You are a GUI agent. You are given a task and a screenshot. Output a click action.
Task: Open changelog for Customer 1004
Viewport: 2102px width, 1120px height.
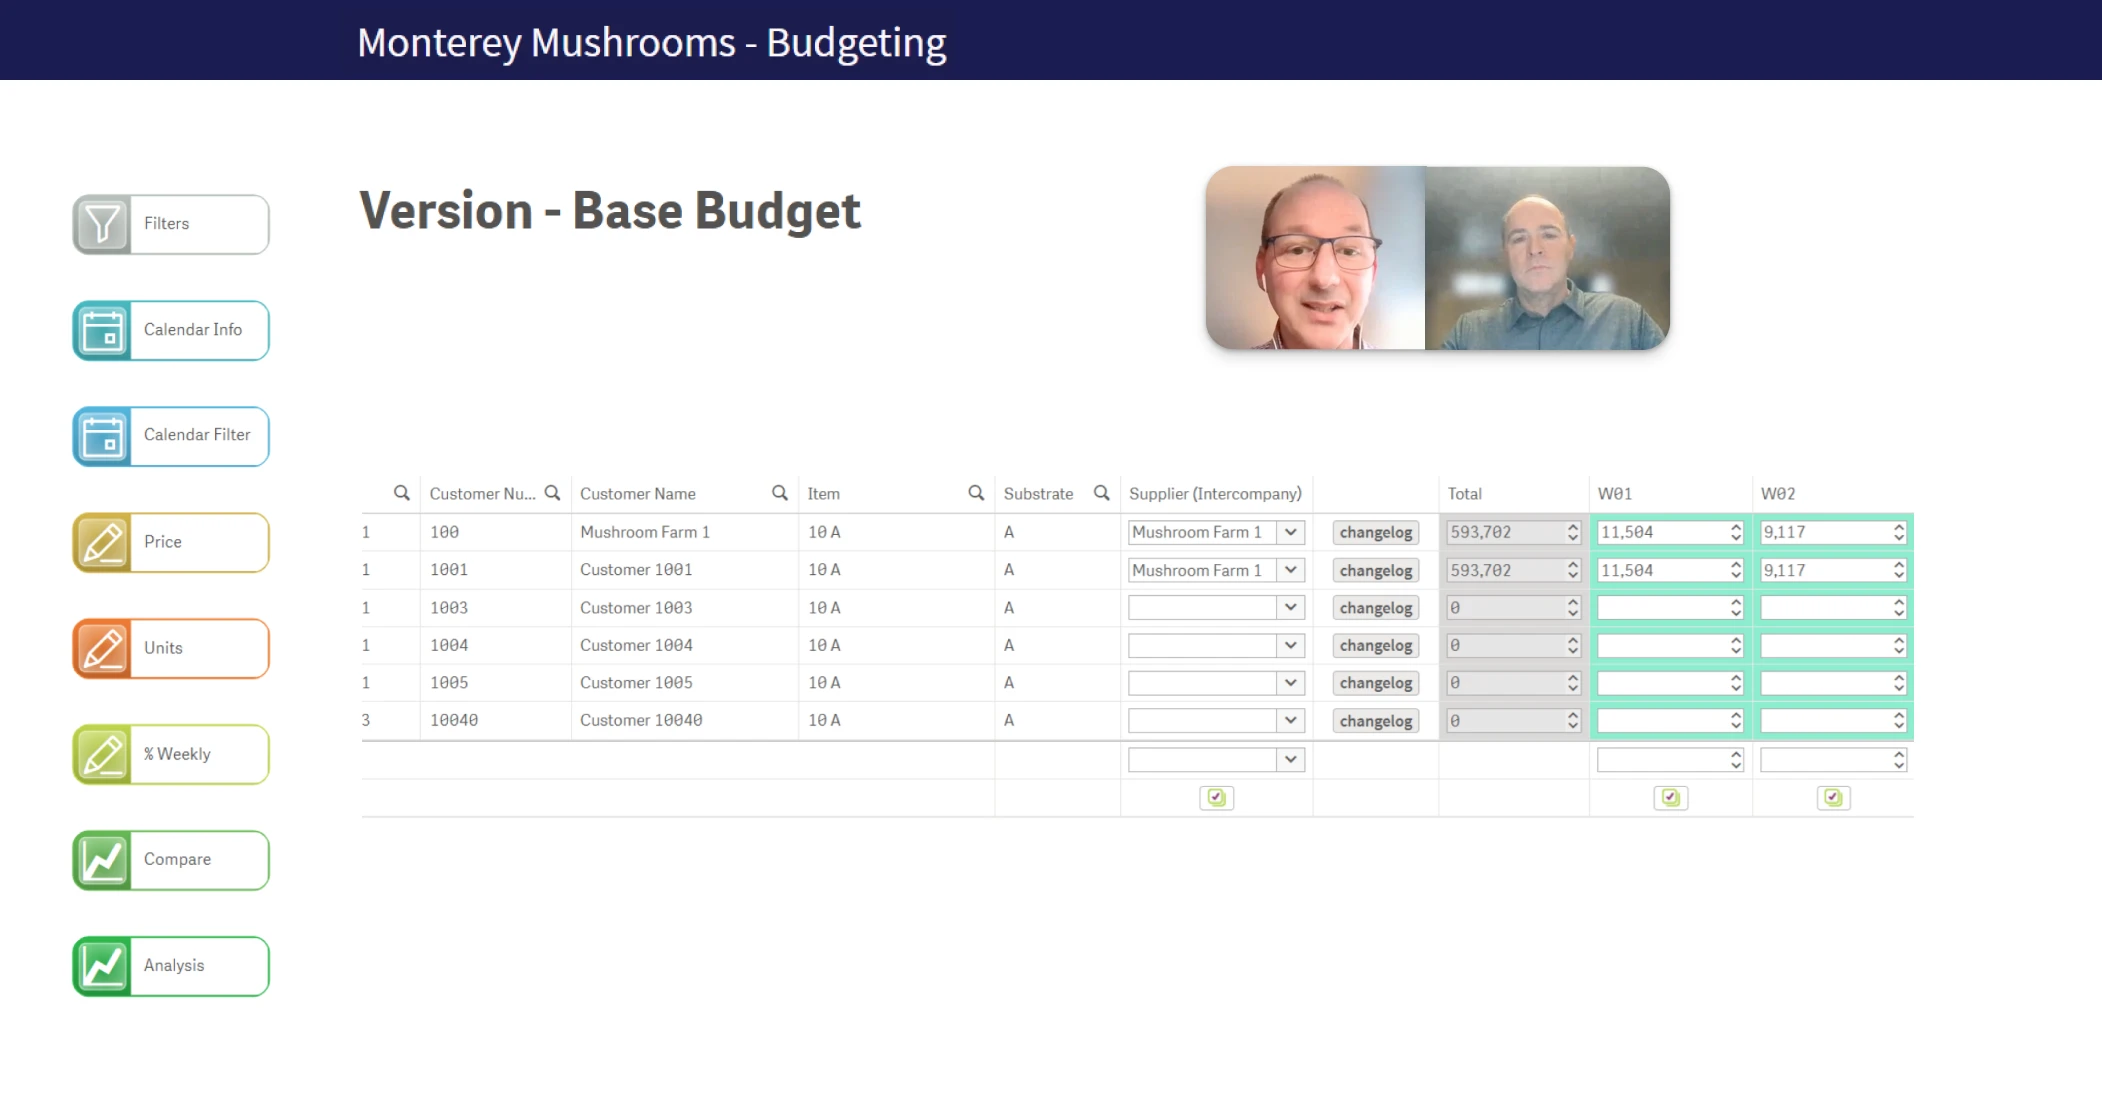click(1376, 645)
